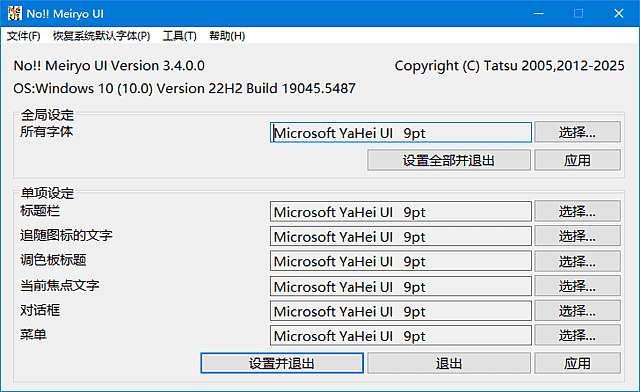The image size is (640, 392).
Task: Click the 菜单 font field
Action: tap(401, 336)
